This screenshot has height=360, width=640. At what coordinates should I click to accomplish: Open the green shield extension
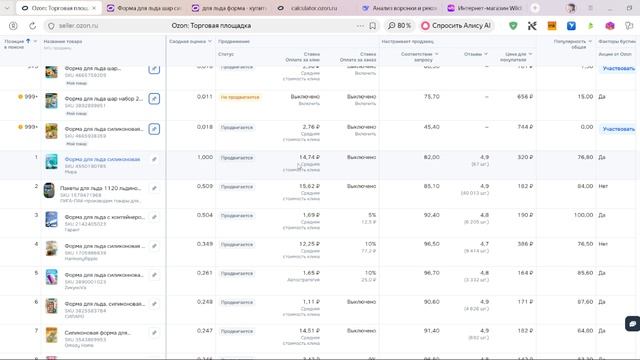tap(513, 26)
